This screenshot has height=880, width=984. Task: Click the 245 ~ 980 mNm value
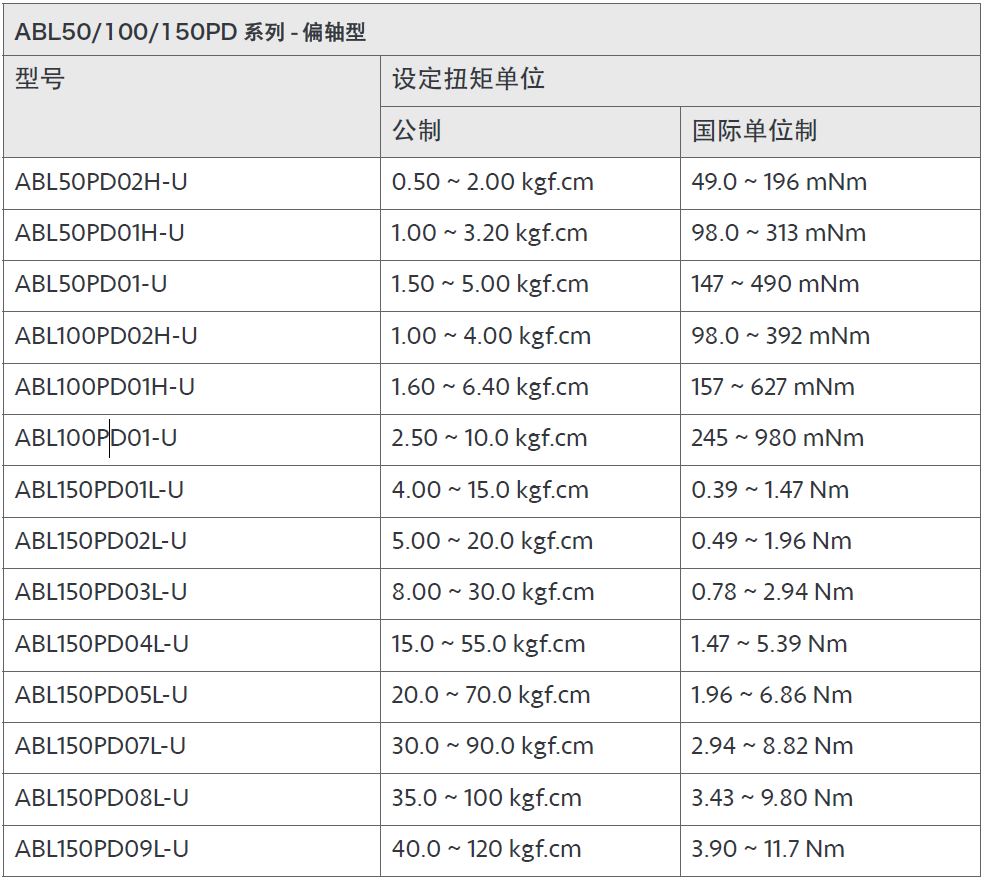tap(777, 438)
